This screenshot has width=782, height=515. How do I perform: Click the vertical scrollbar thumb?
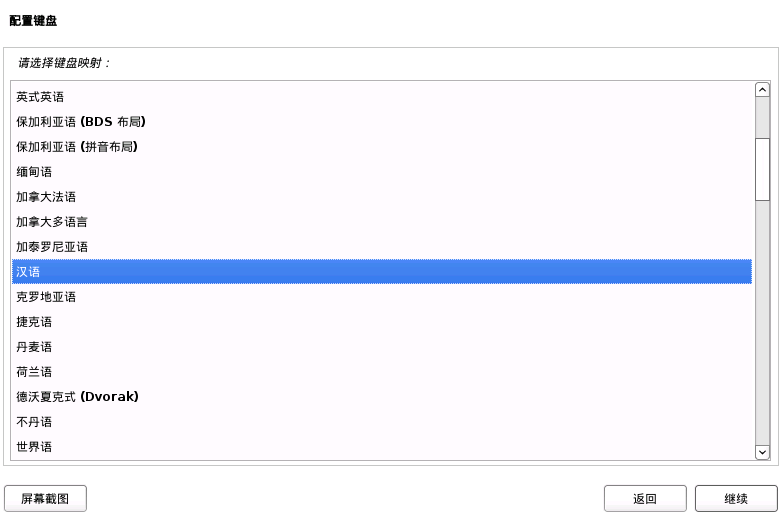(762, 167)
